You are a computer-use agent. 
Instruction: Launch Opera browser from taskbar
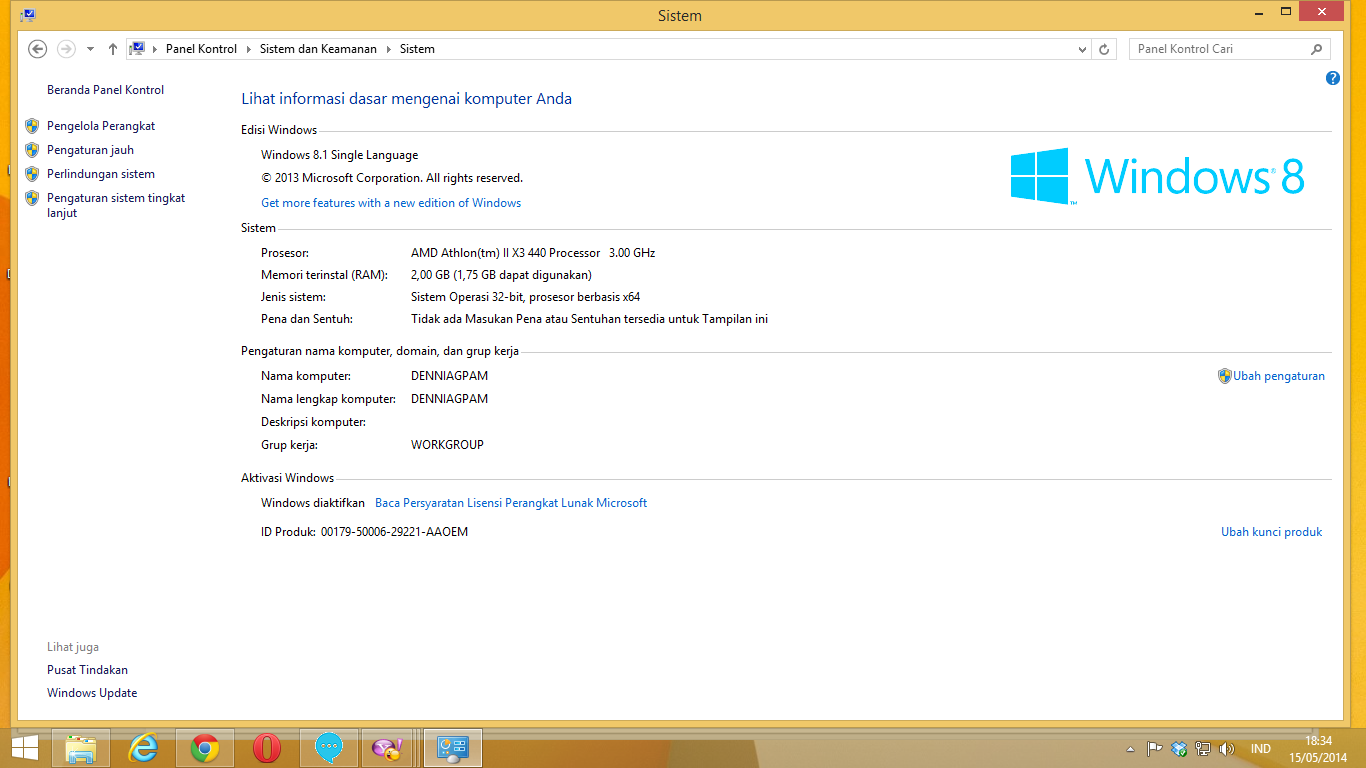click(266, 748)
